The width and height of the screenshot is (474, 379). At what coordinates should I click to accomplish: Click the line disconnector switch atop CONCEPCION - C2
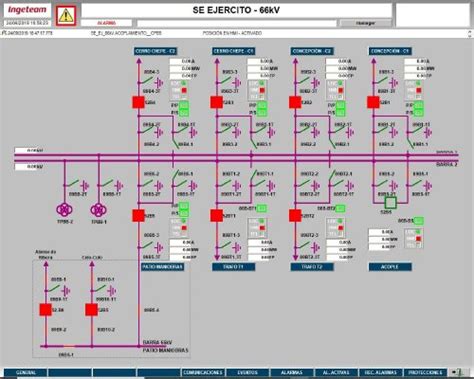click(303, 81)
